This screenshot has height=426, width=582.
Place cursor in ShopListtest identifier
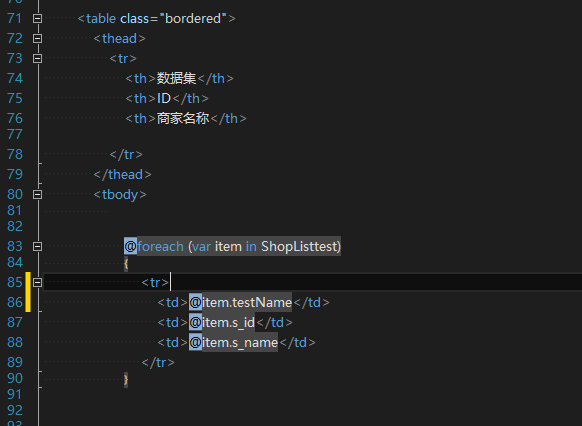click(299, 246)
